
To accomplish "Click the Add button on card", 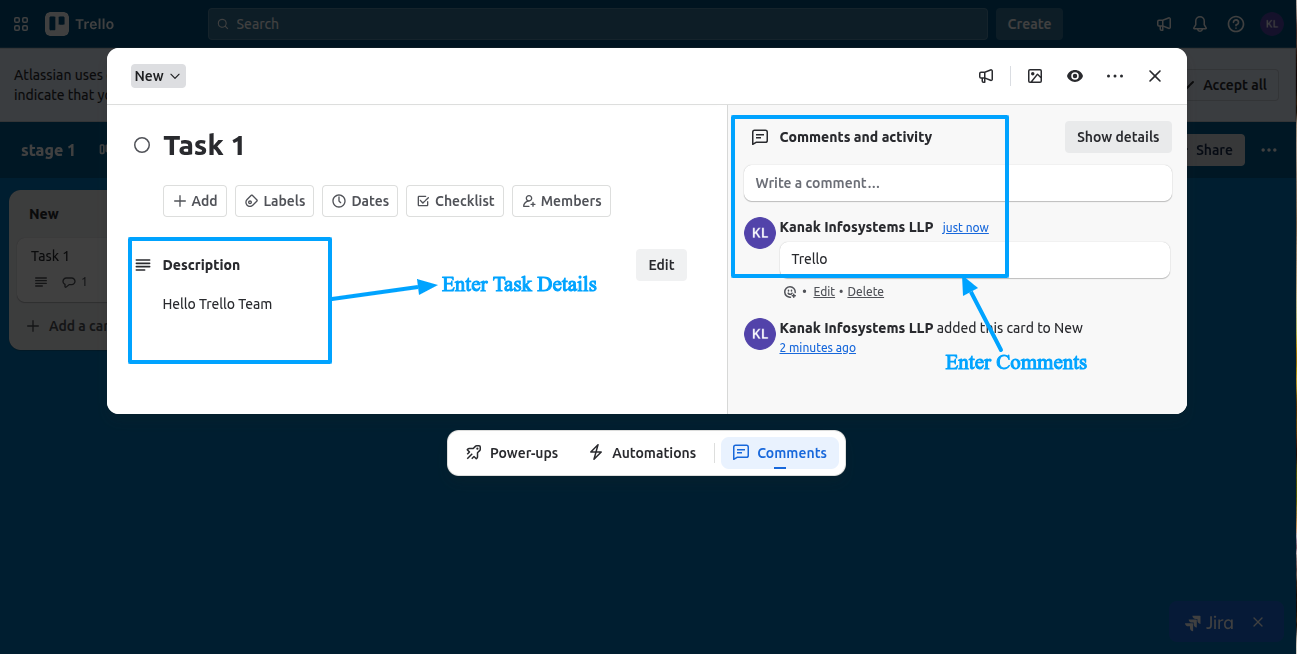I will (195, 201).
